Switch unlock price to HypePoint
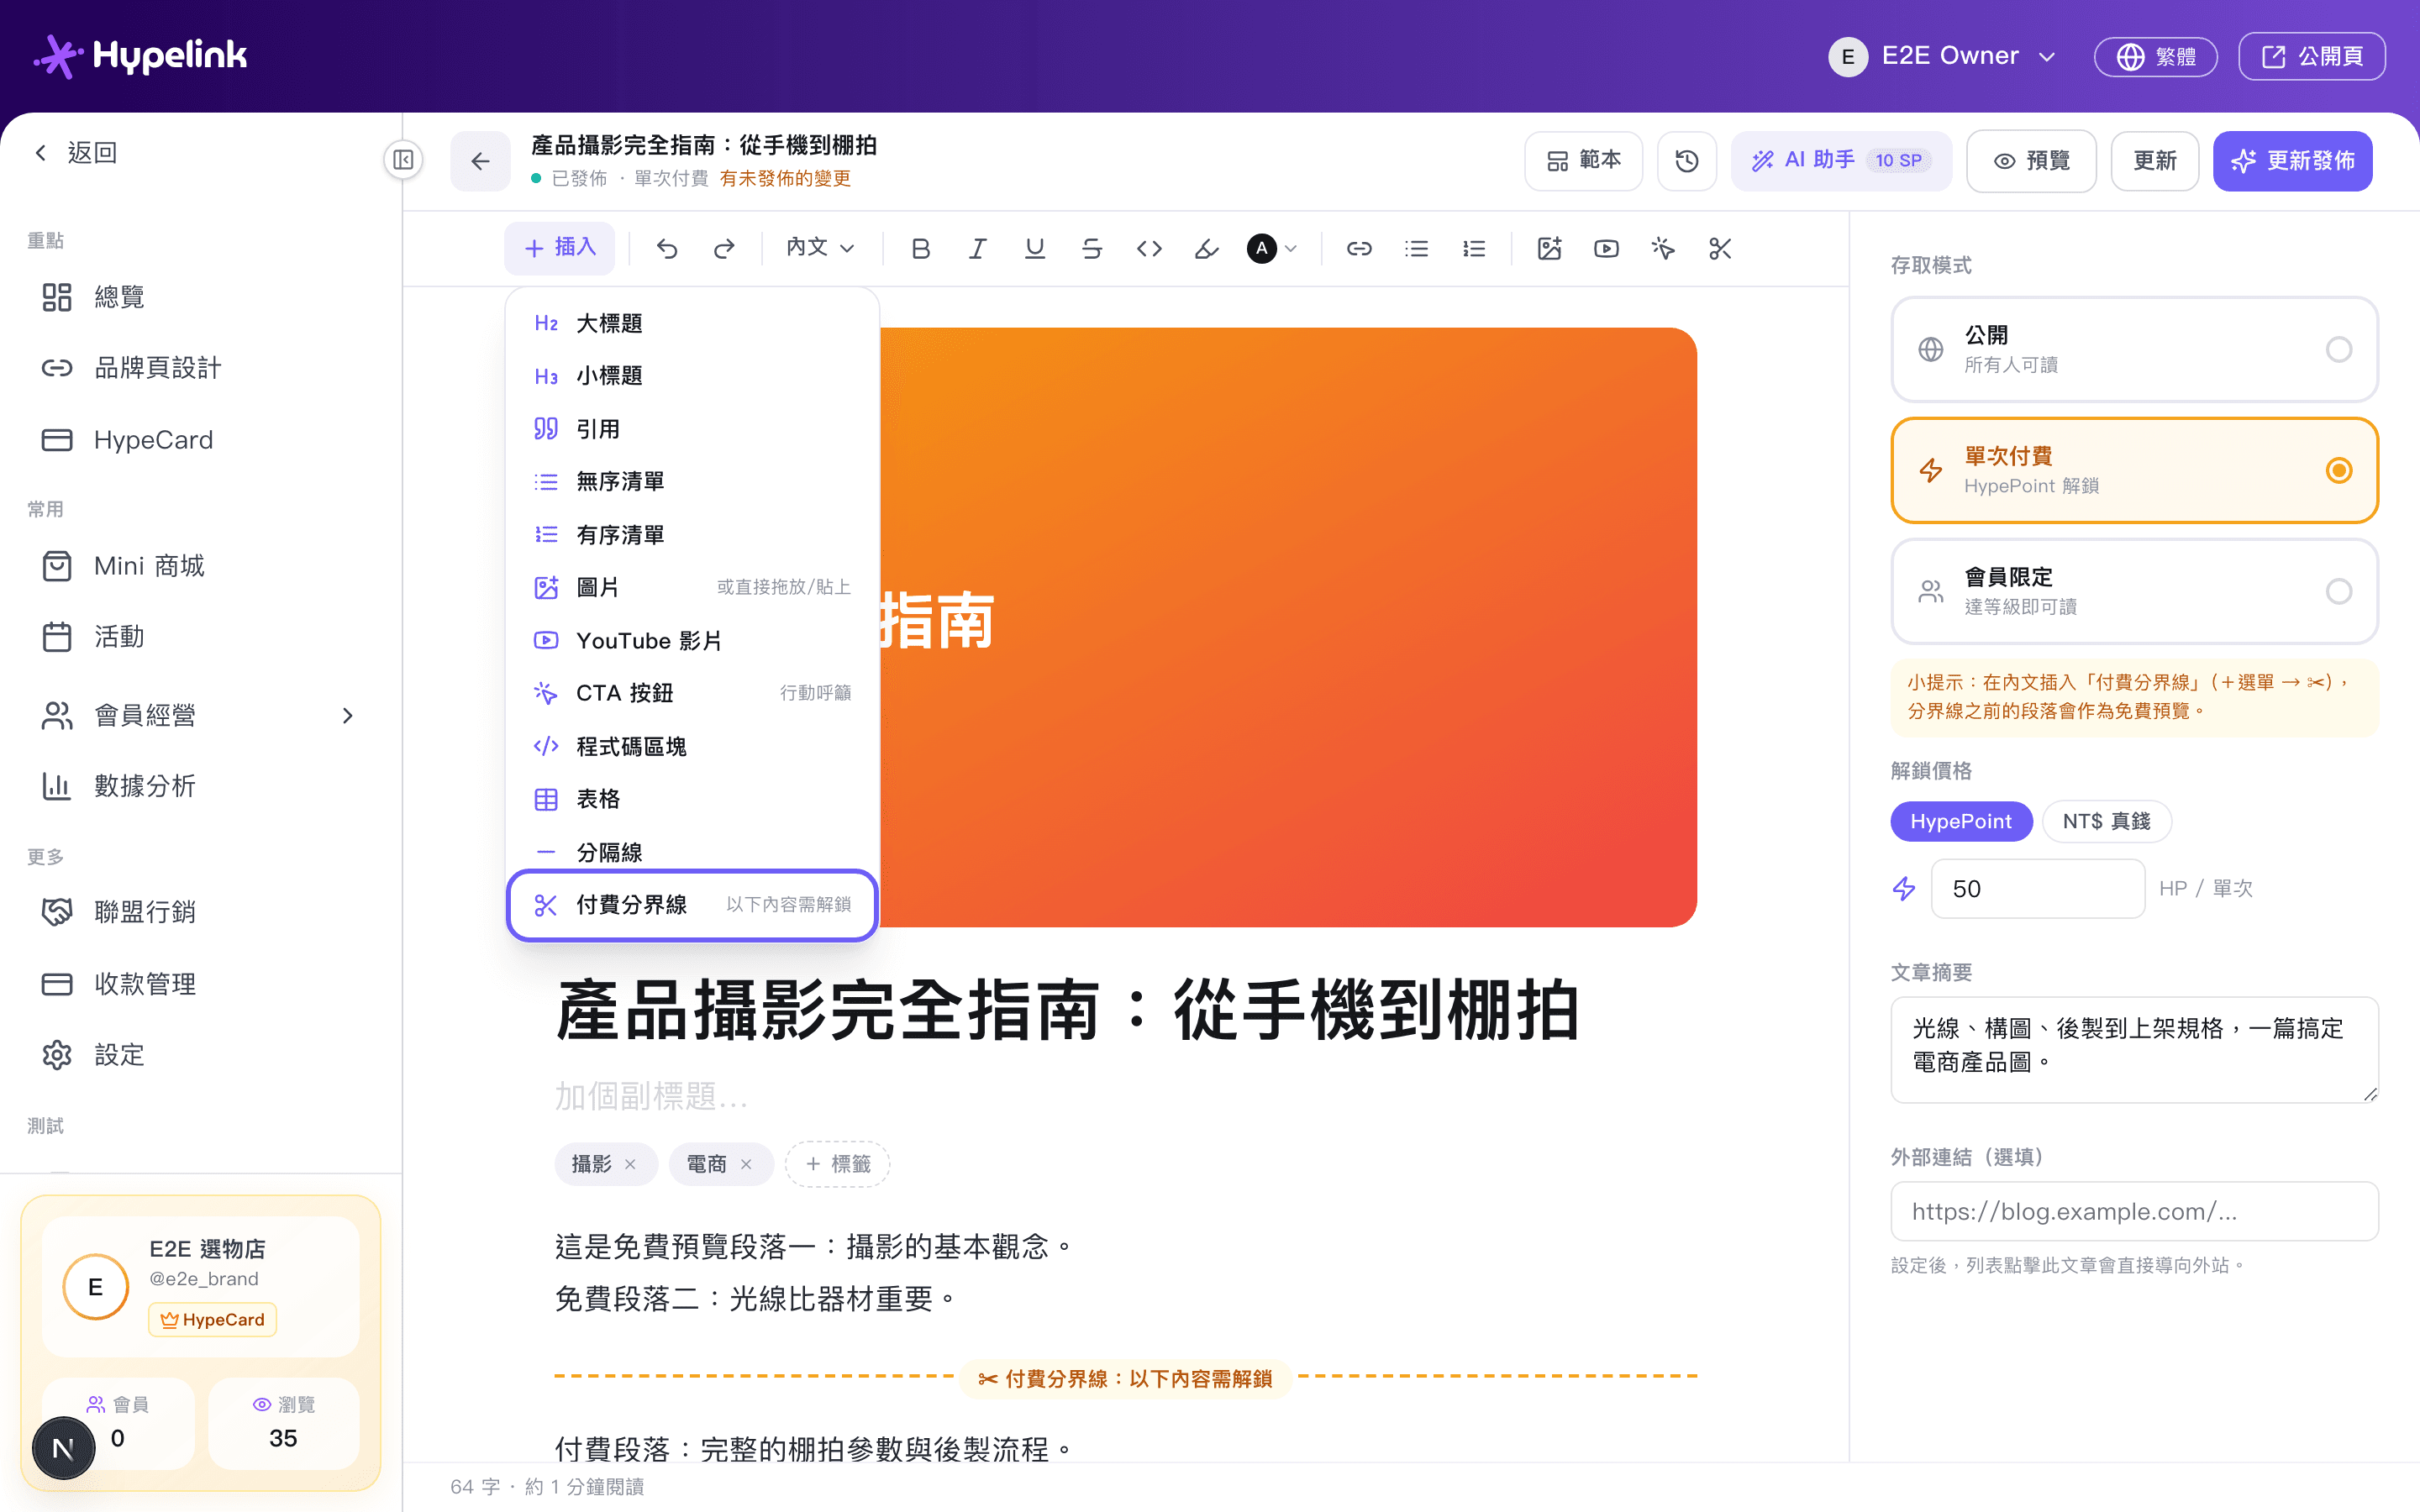This screenshot has width=2420, height=1512. [1961, 821]
